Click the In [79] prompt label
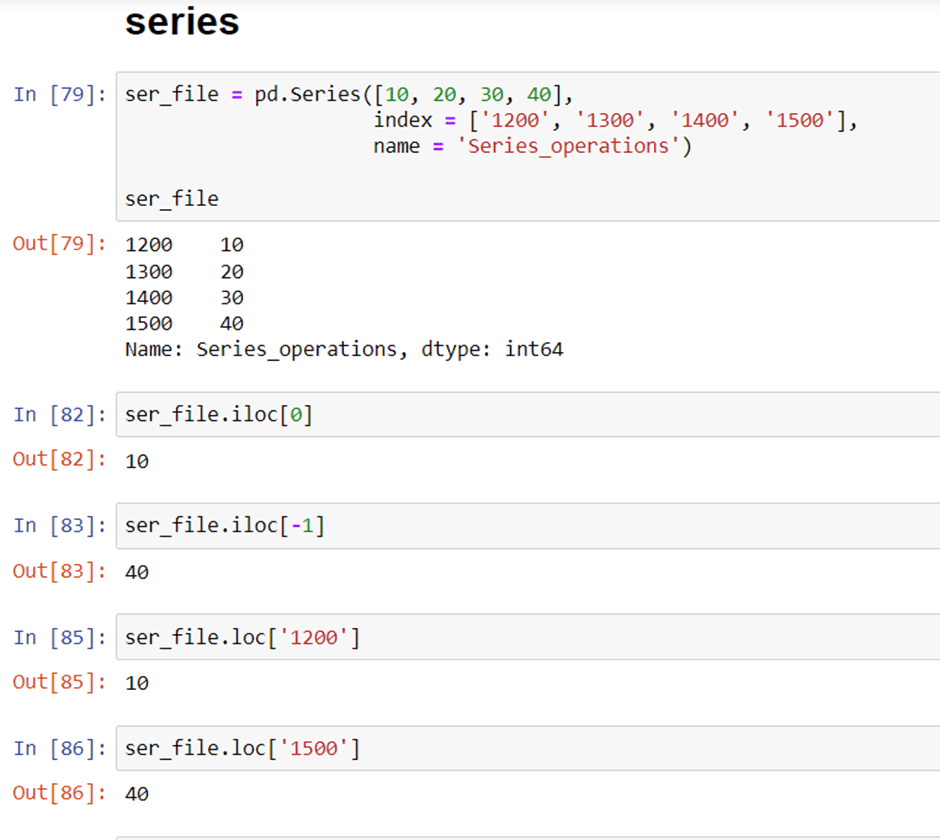Screen dimensions: 940x840 60,94
